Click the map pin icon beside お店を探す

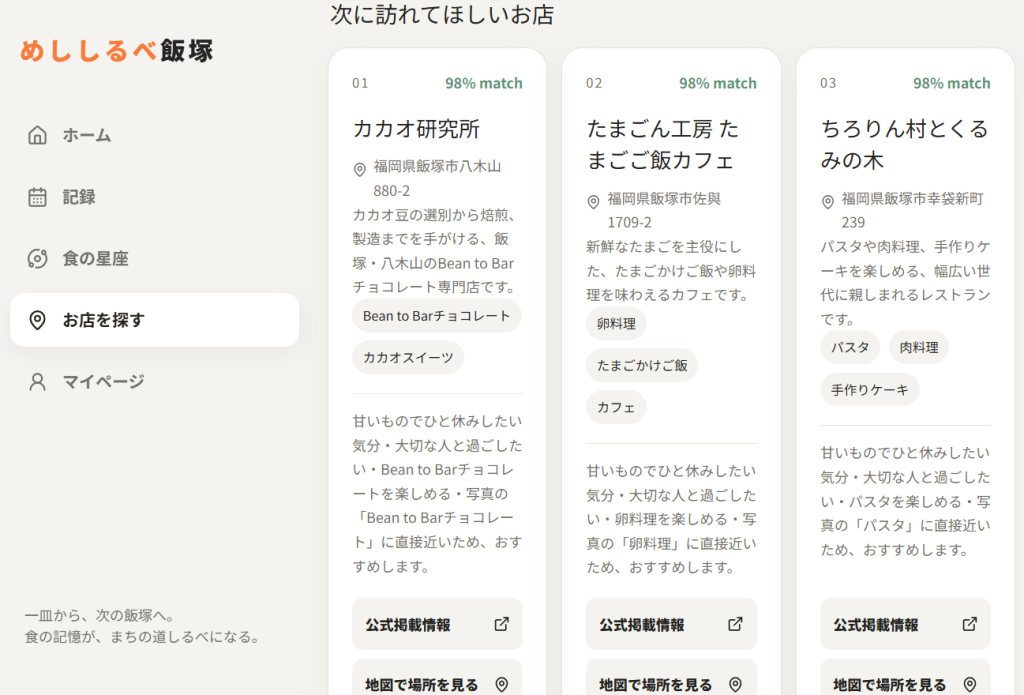pos(37,320)
